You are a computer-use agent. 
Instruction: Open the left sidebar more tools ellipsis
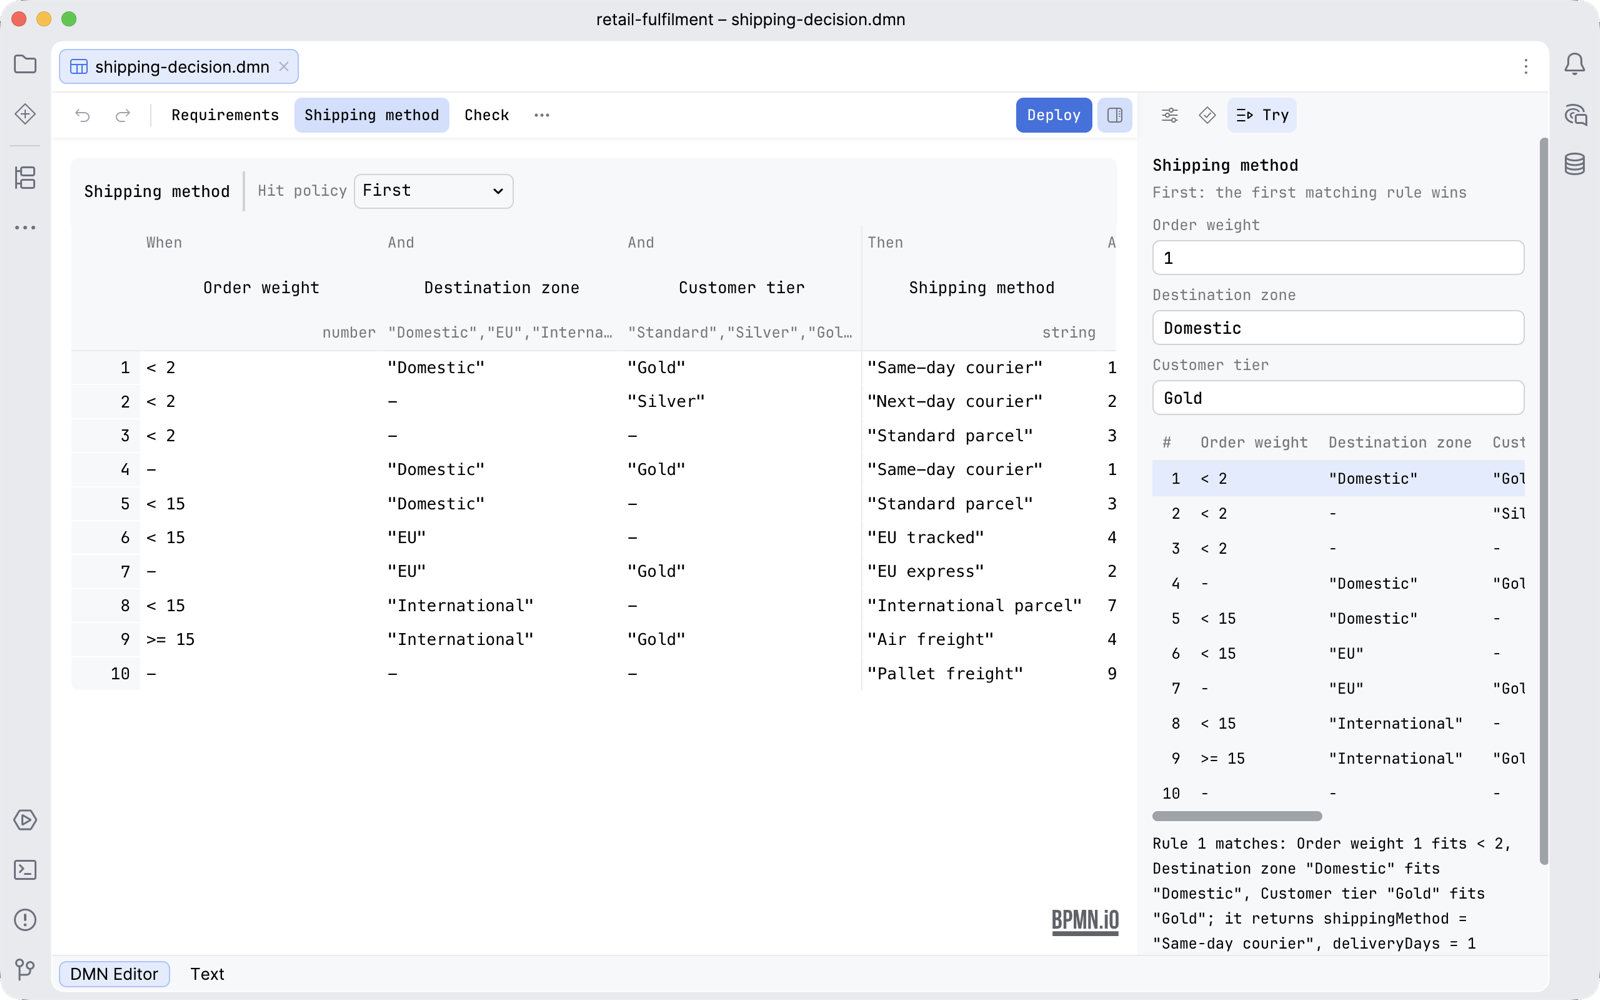point(25,228)
